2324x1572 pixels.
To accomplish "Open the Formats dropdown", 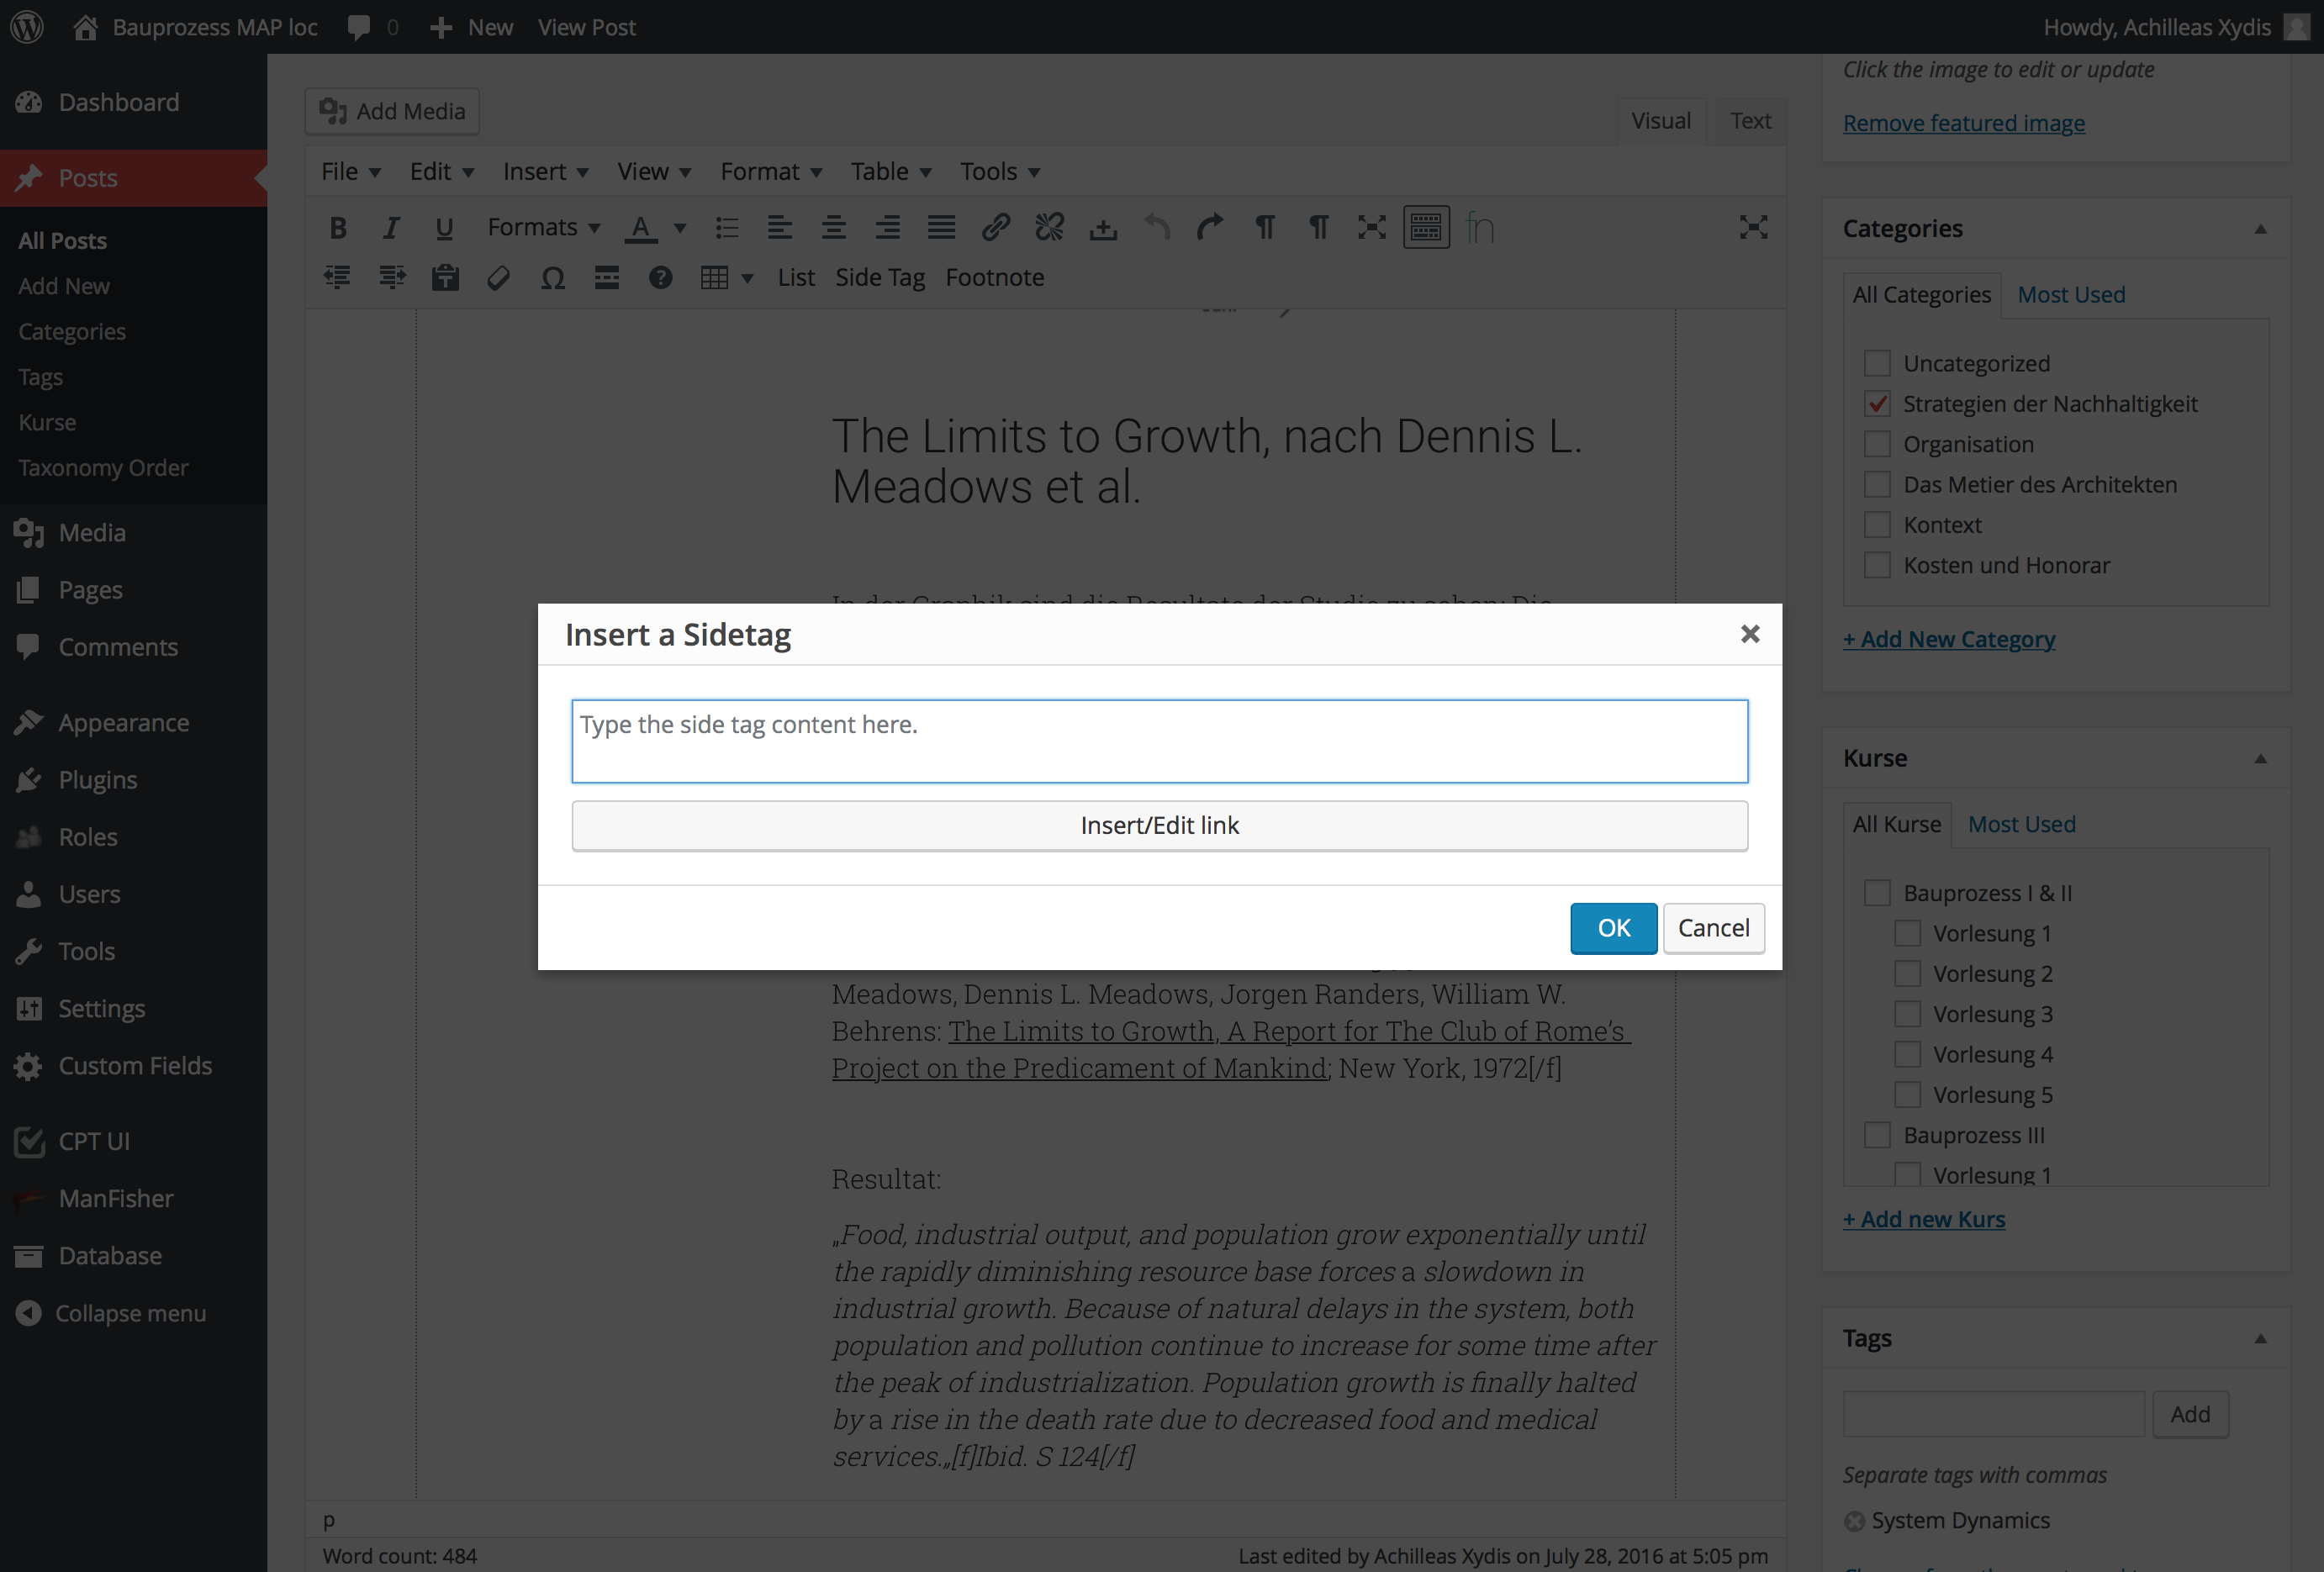I will 543,228.
